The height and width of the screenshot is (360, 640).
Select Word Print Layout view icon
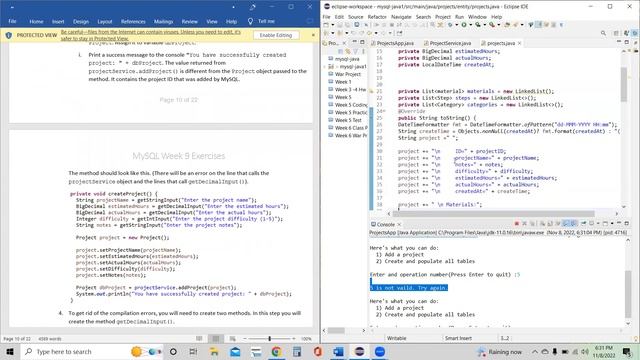click(x=216, y=339)
